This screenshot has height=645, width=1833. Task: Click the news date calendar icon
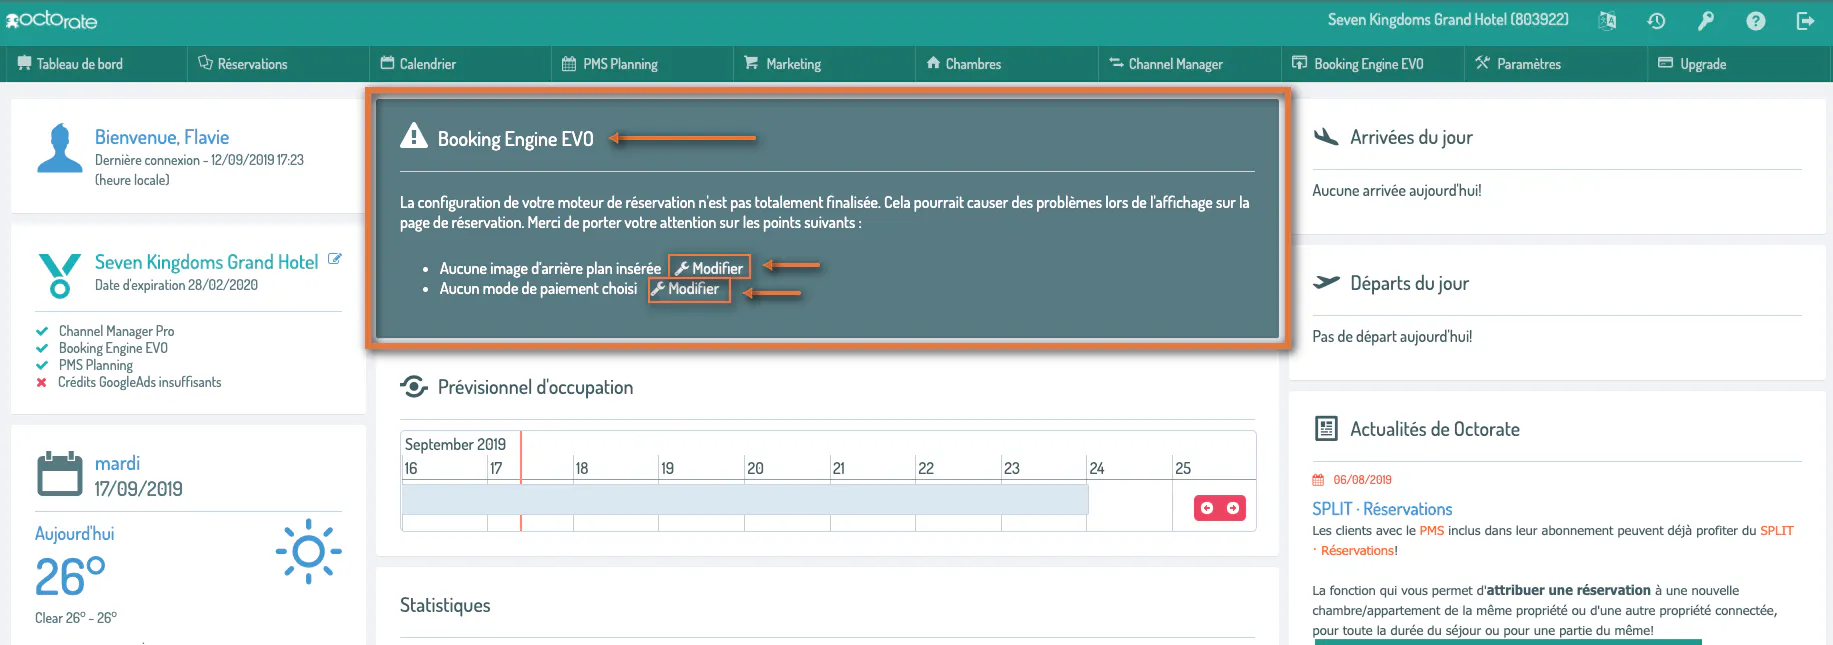[x=1318, y=480]
